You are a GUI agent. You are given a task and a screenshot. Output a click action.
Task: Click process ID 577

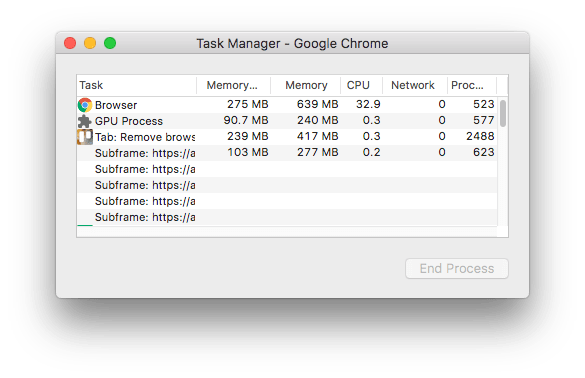point(484,120)
